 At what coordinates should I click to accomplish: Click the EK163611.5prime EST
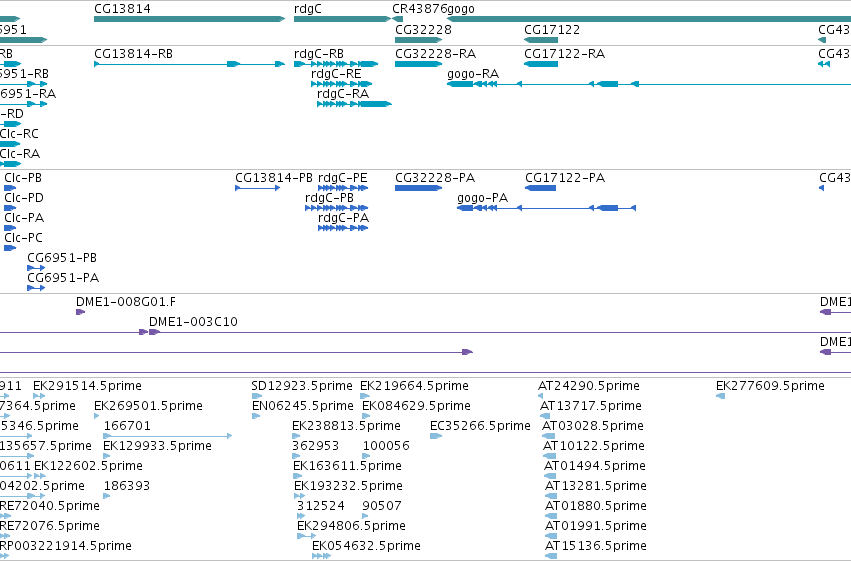tap(297, 476)
